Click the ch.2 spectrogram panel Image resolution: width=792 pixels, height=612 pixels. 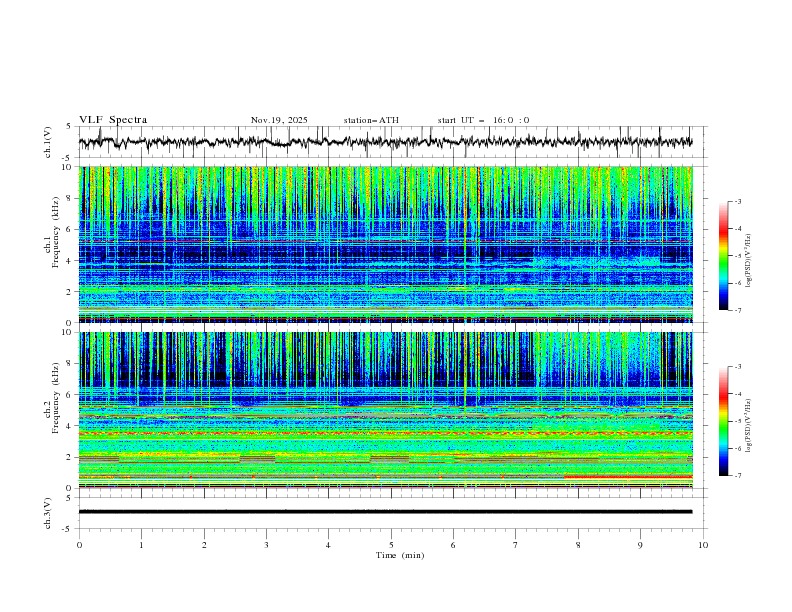coord(385,410)
